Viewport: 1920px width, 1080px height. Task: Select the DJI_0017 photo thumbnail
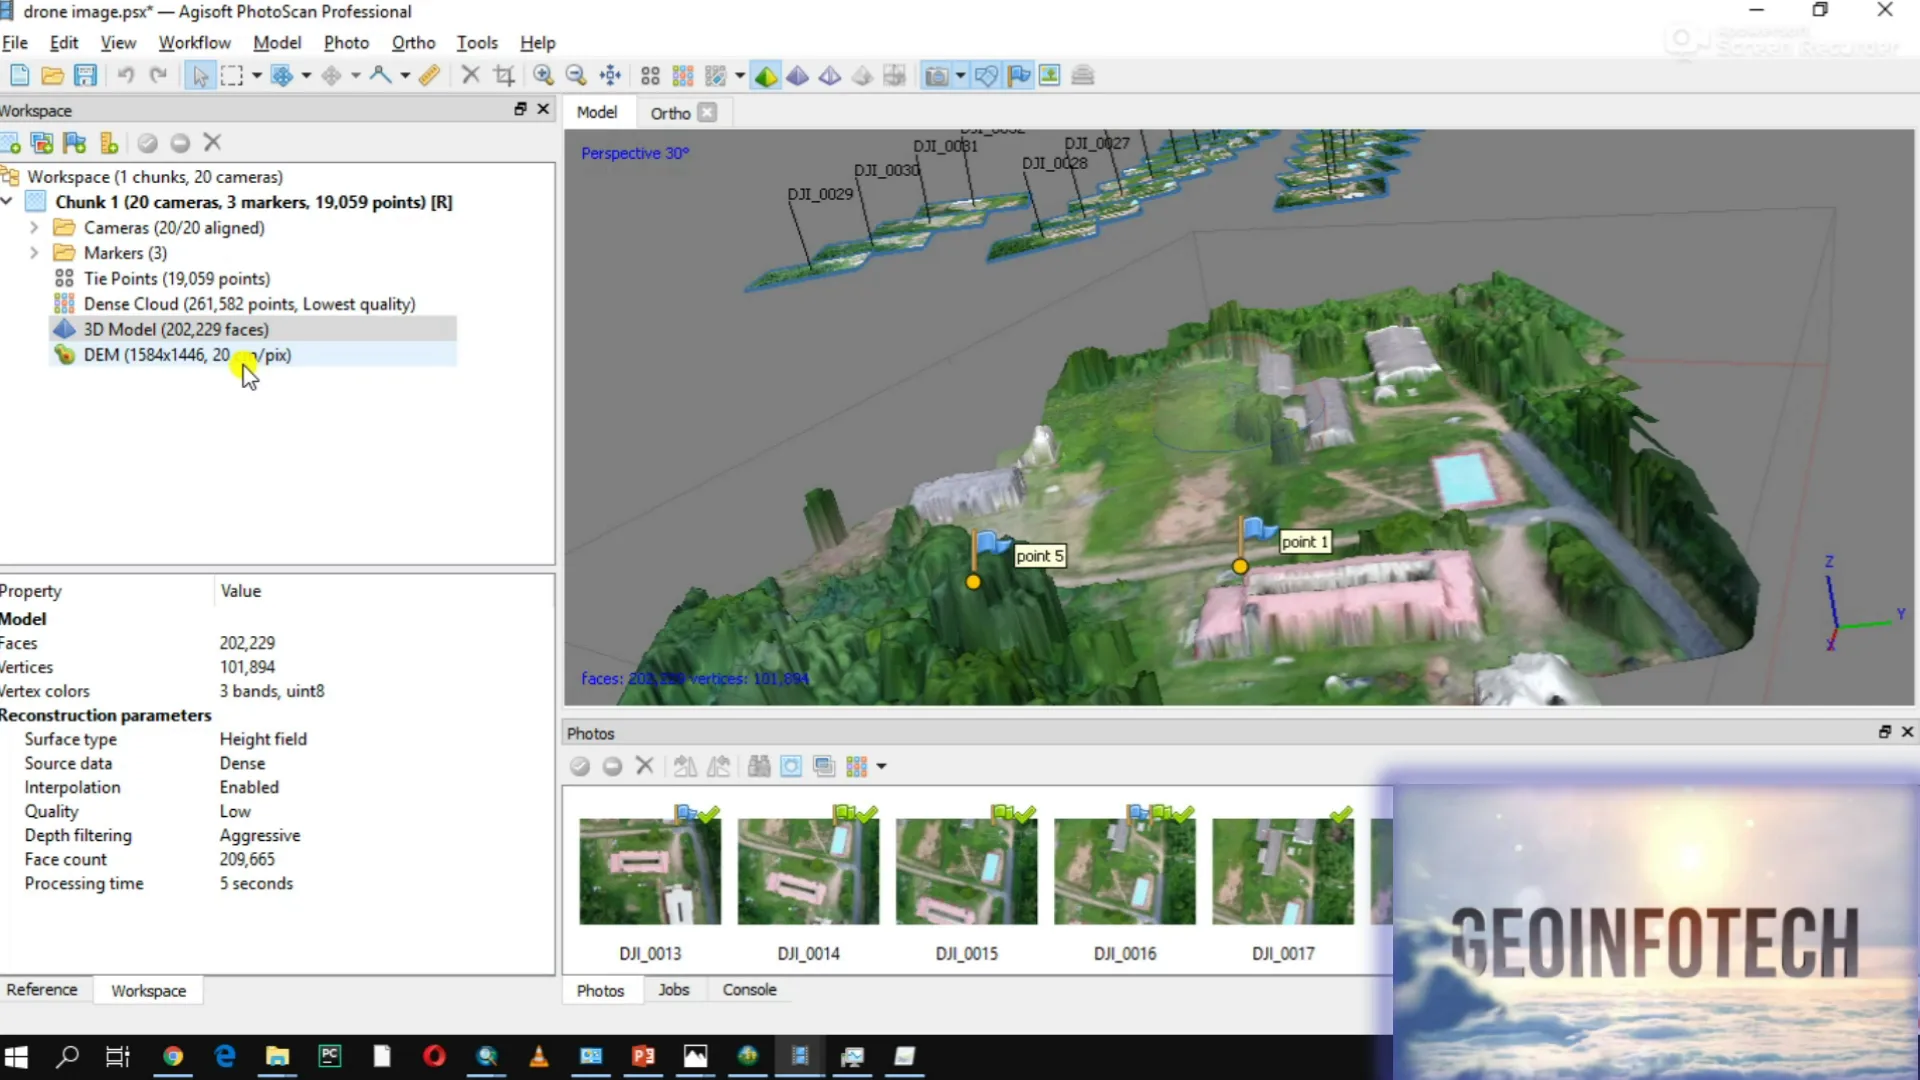(1283, 871)
